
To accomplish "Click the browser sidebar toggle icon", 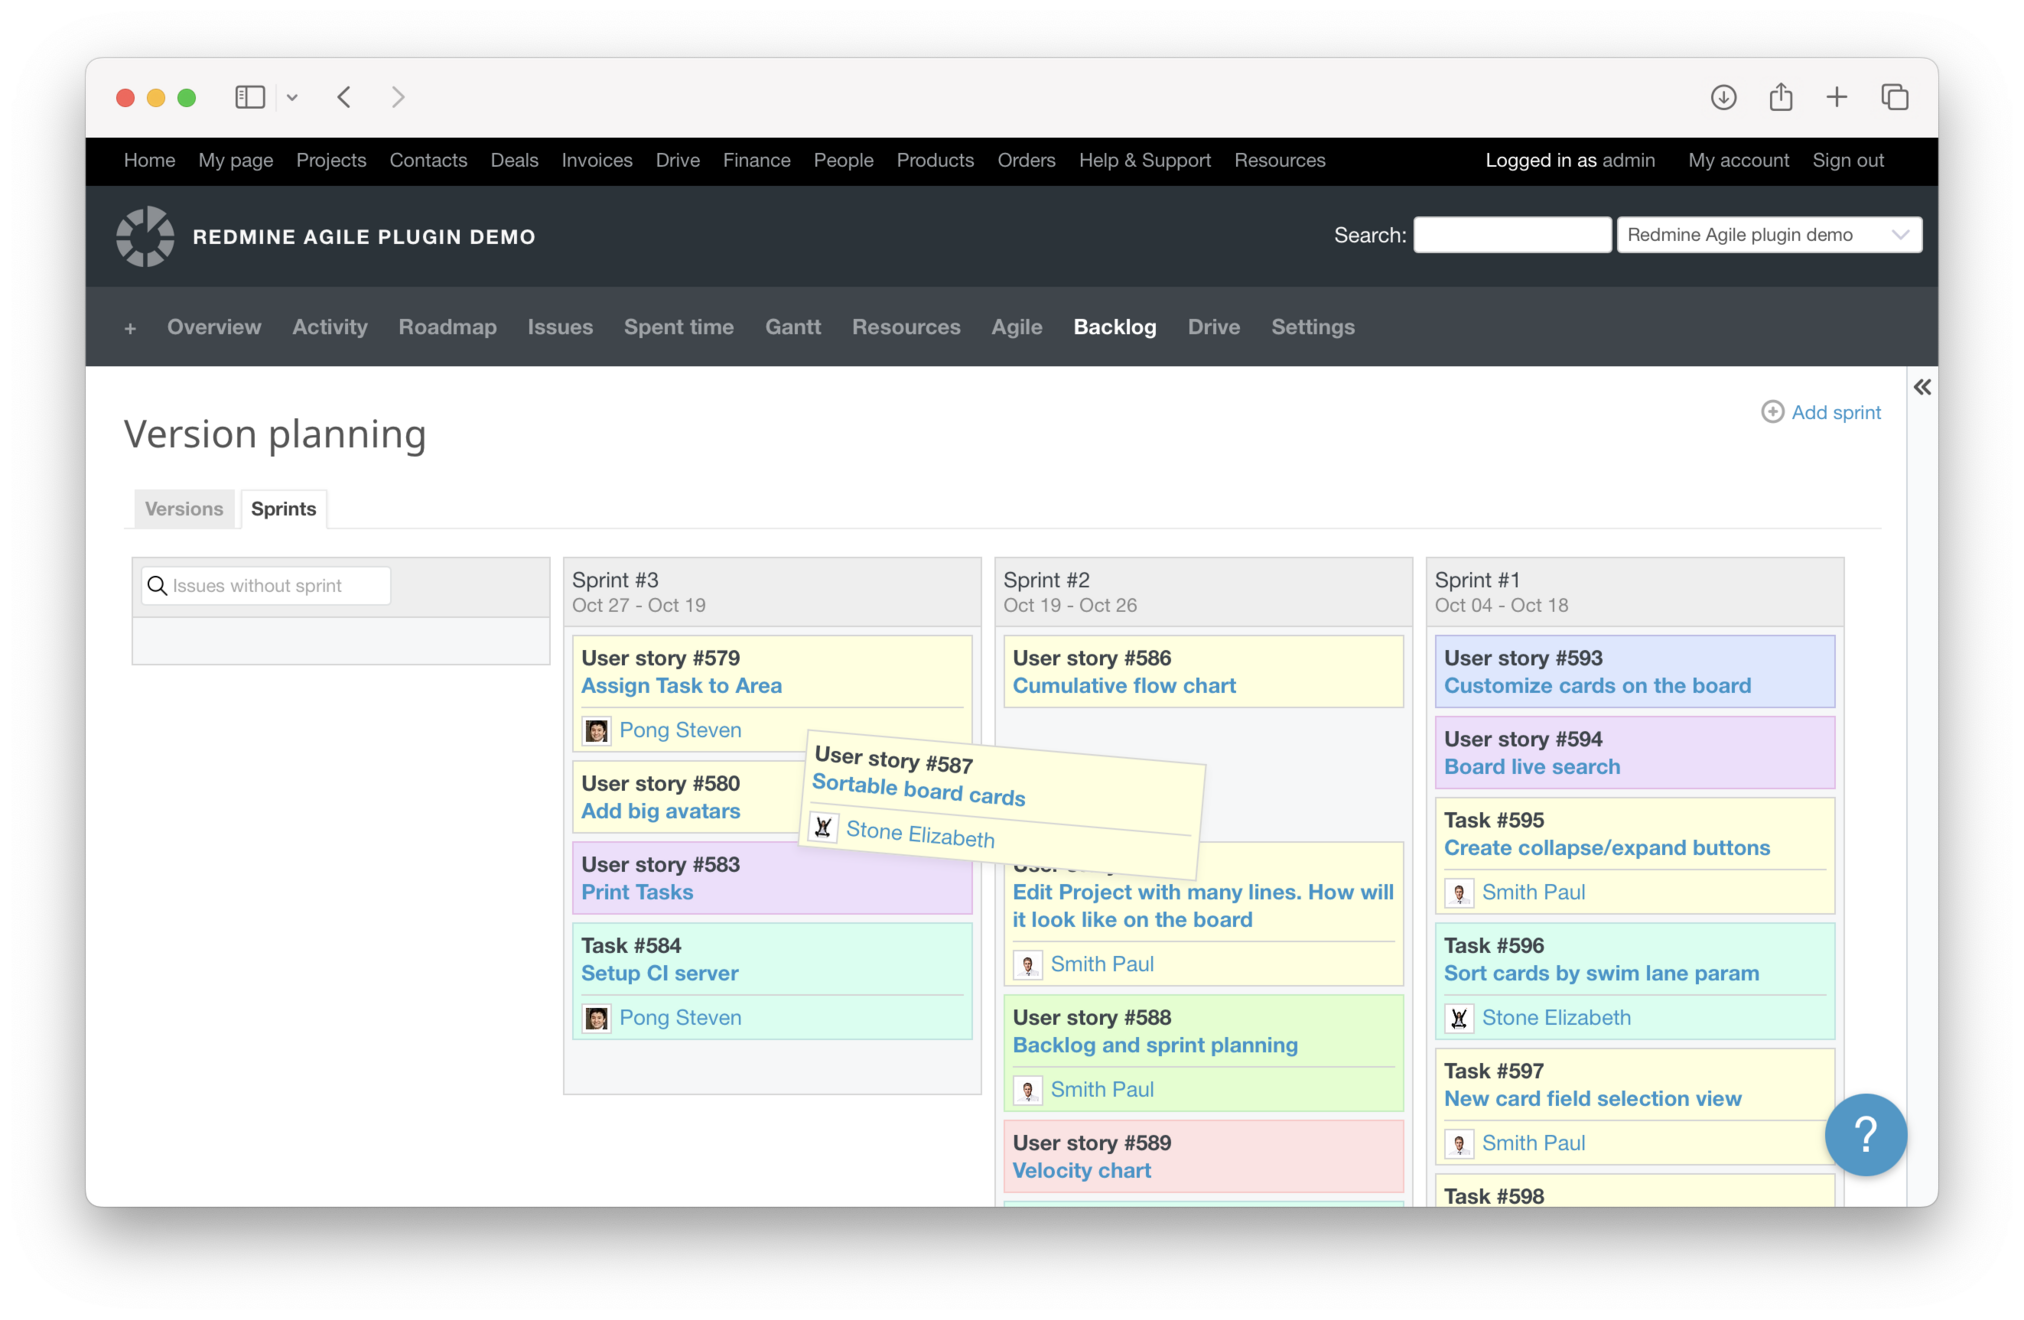I will [250, 97].
